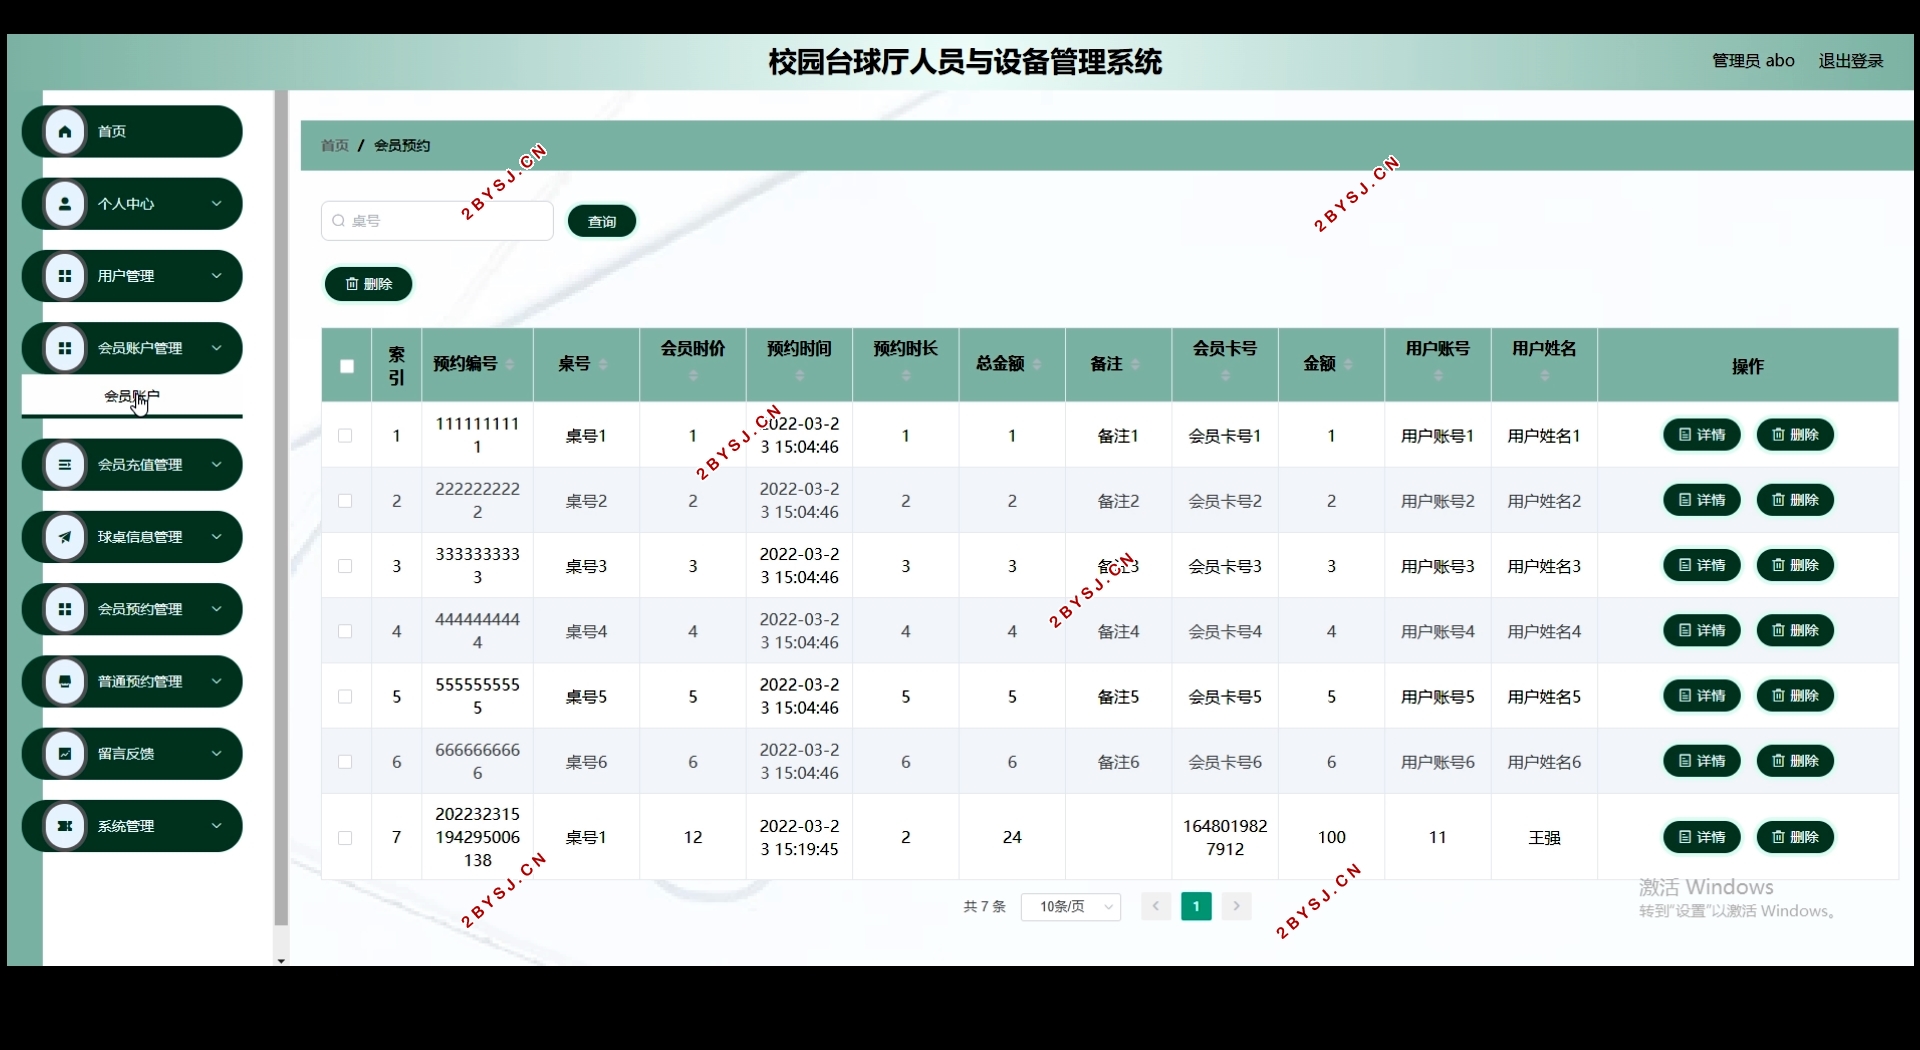The height and width of the screenshot is (1050, 1920).
Task: Check the row 3 checkbox
Action: click(x=345, y=566)
